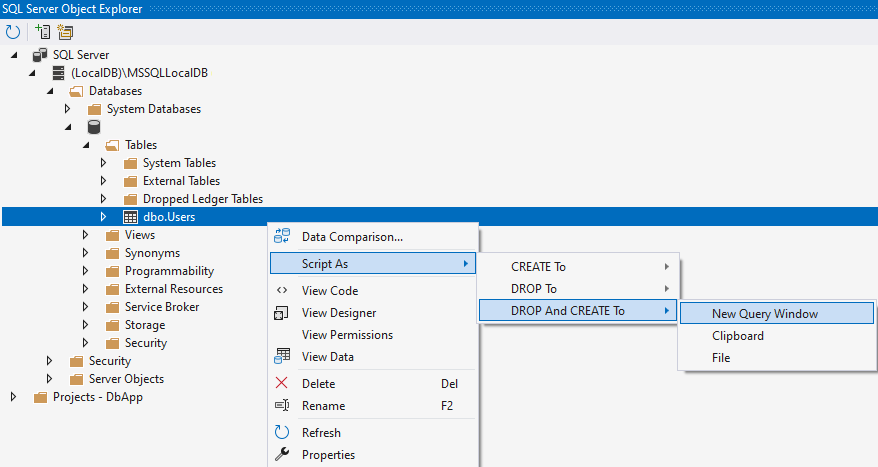Select the System Tables row
878x467 pixels.
[x=179, y=163]
